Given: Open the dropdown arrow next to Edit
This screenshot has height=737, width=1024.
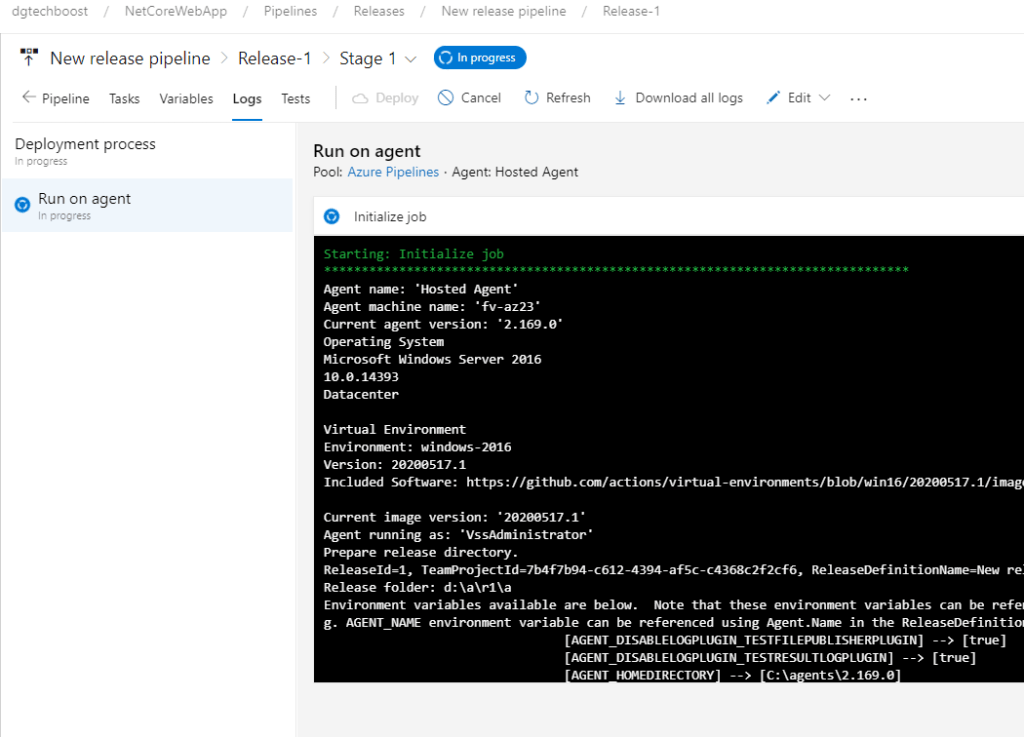Looking at the screenshot, I should tap(824, 98).
